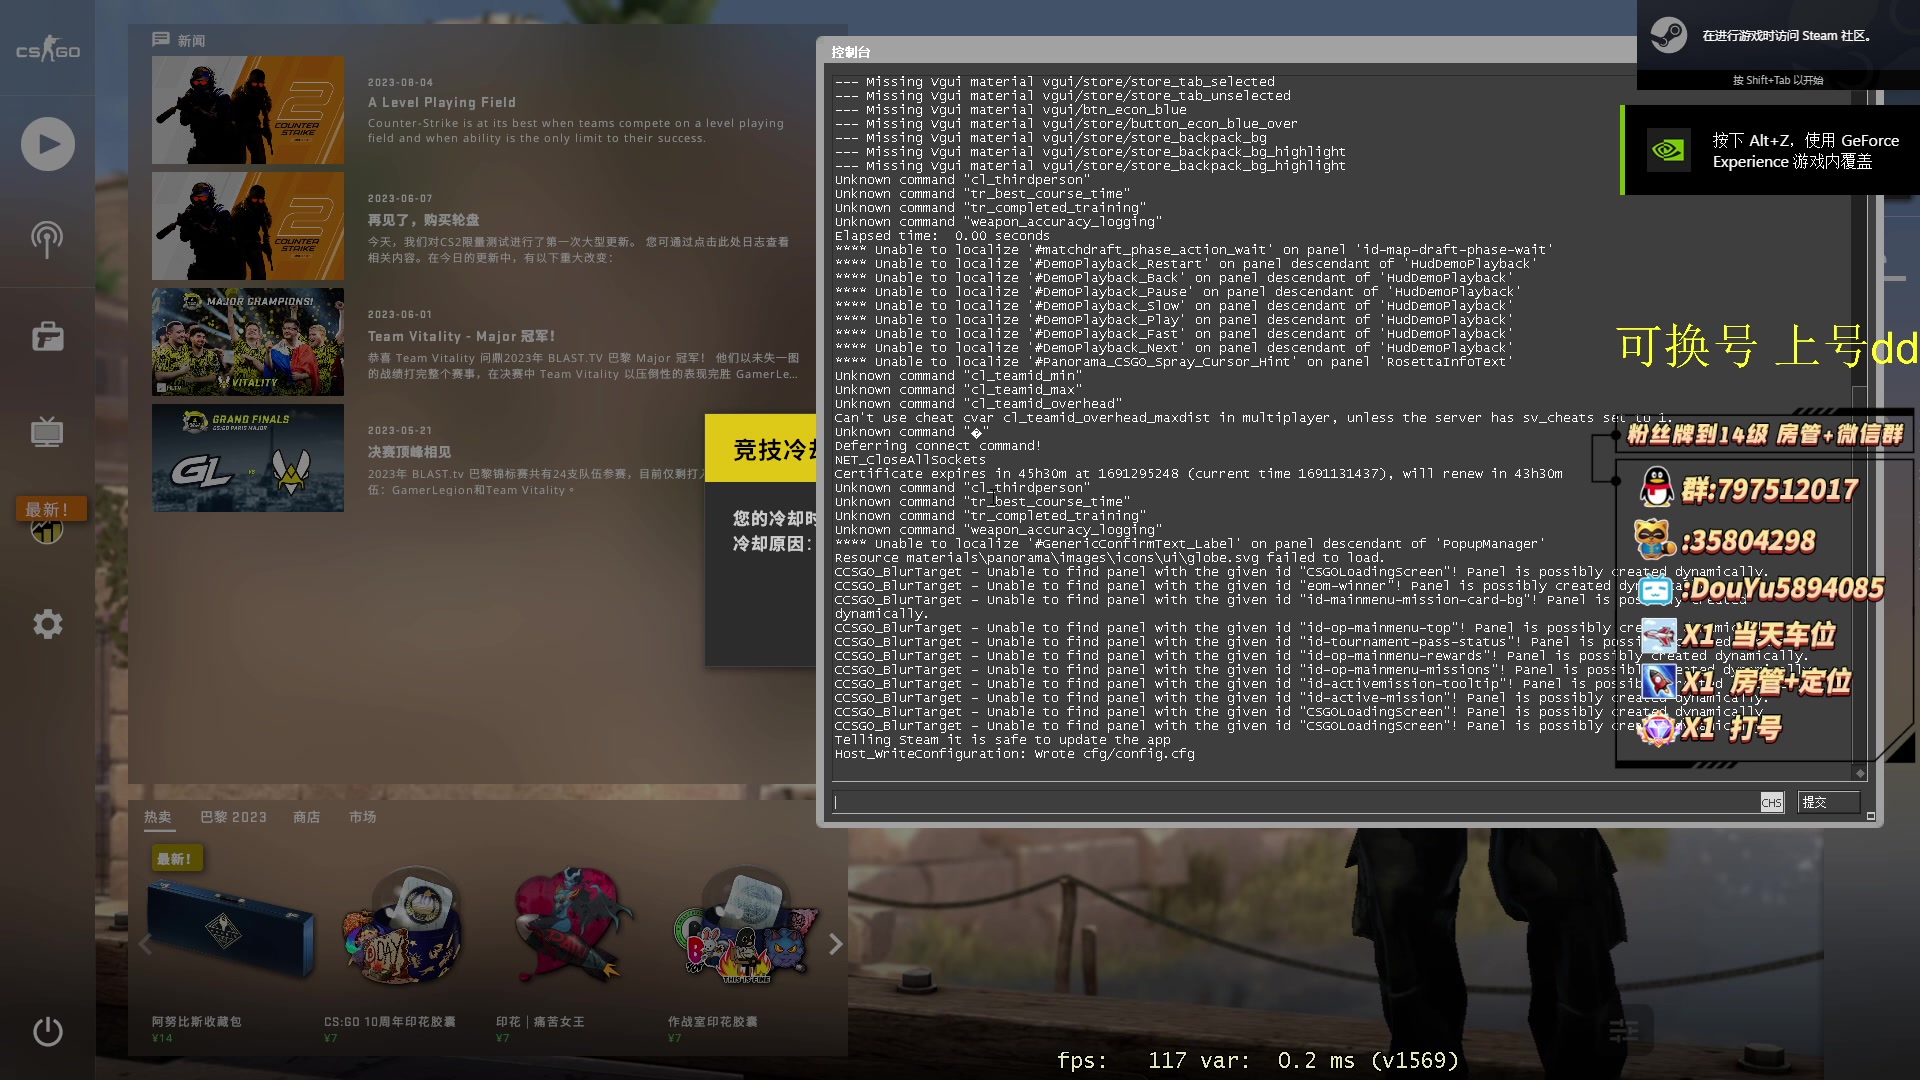Viewport: 1920px width, 1080px height.
Task: Click the 2023-06-01 news date
Action: tap(400, 314)
